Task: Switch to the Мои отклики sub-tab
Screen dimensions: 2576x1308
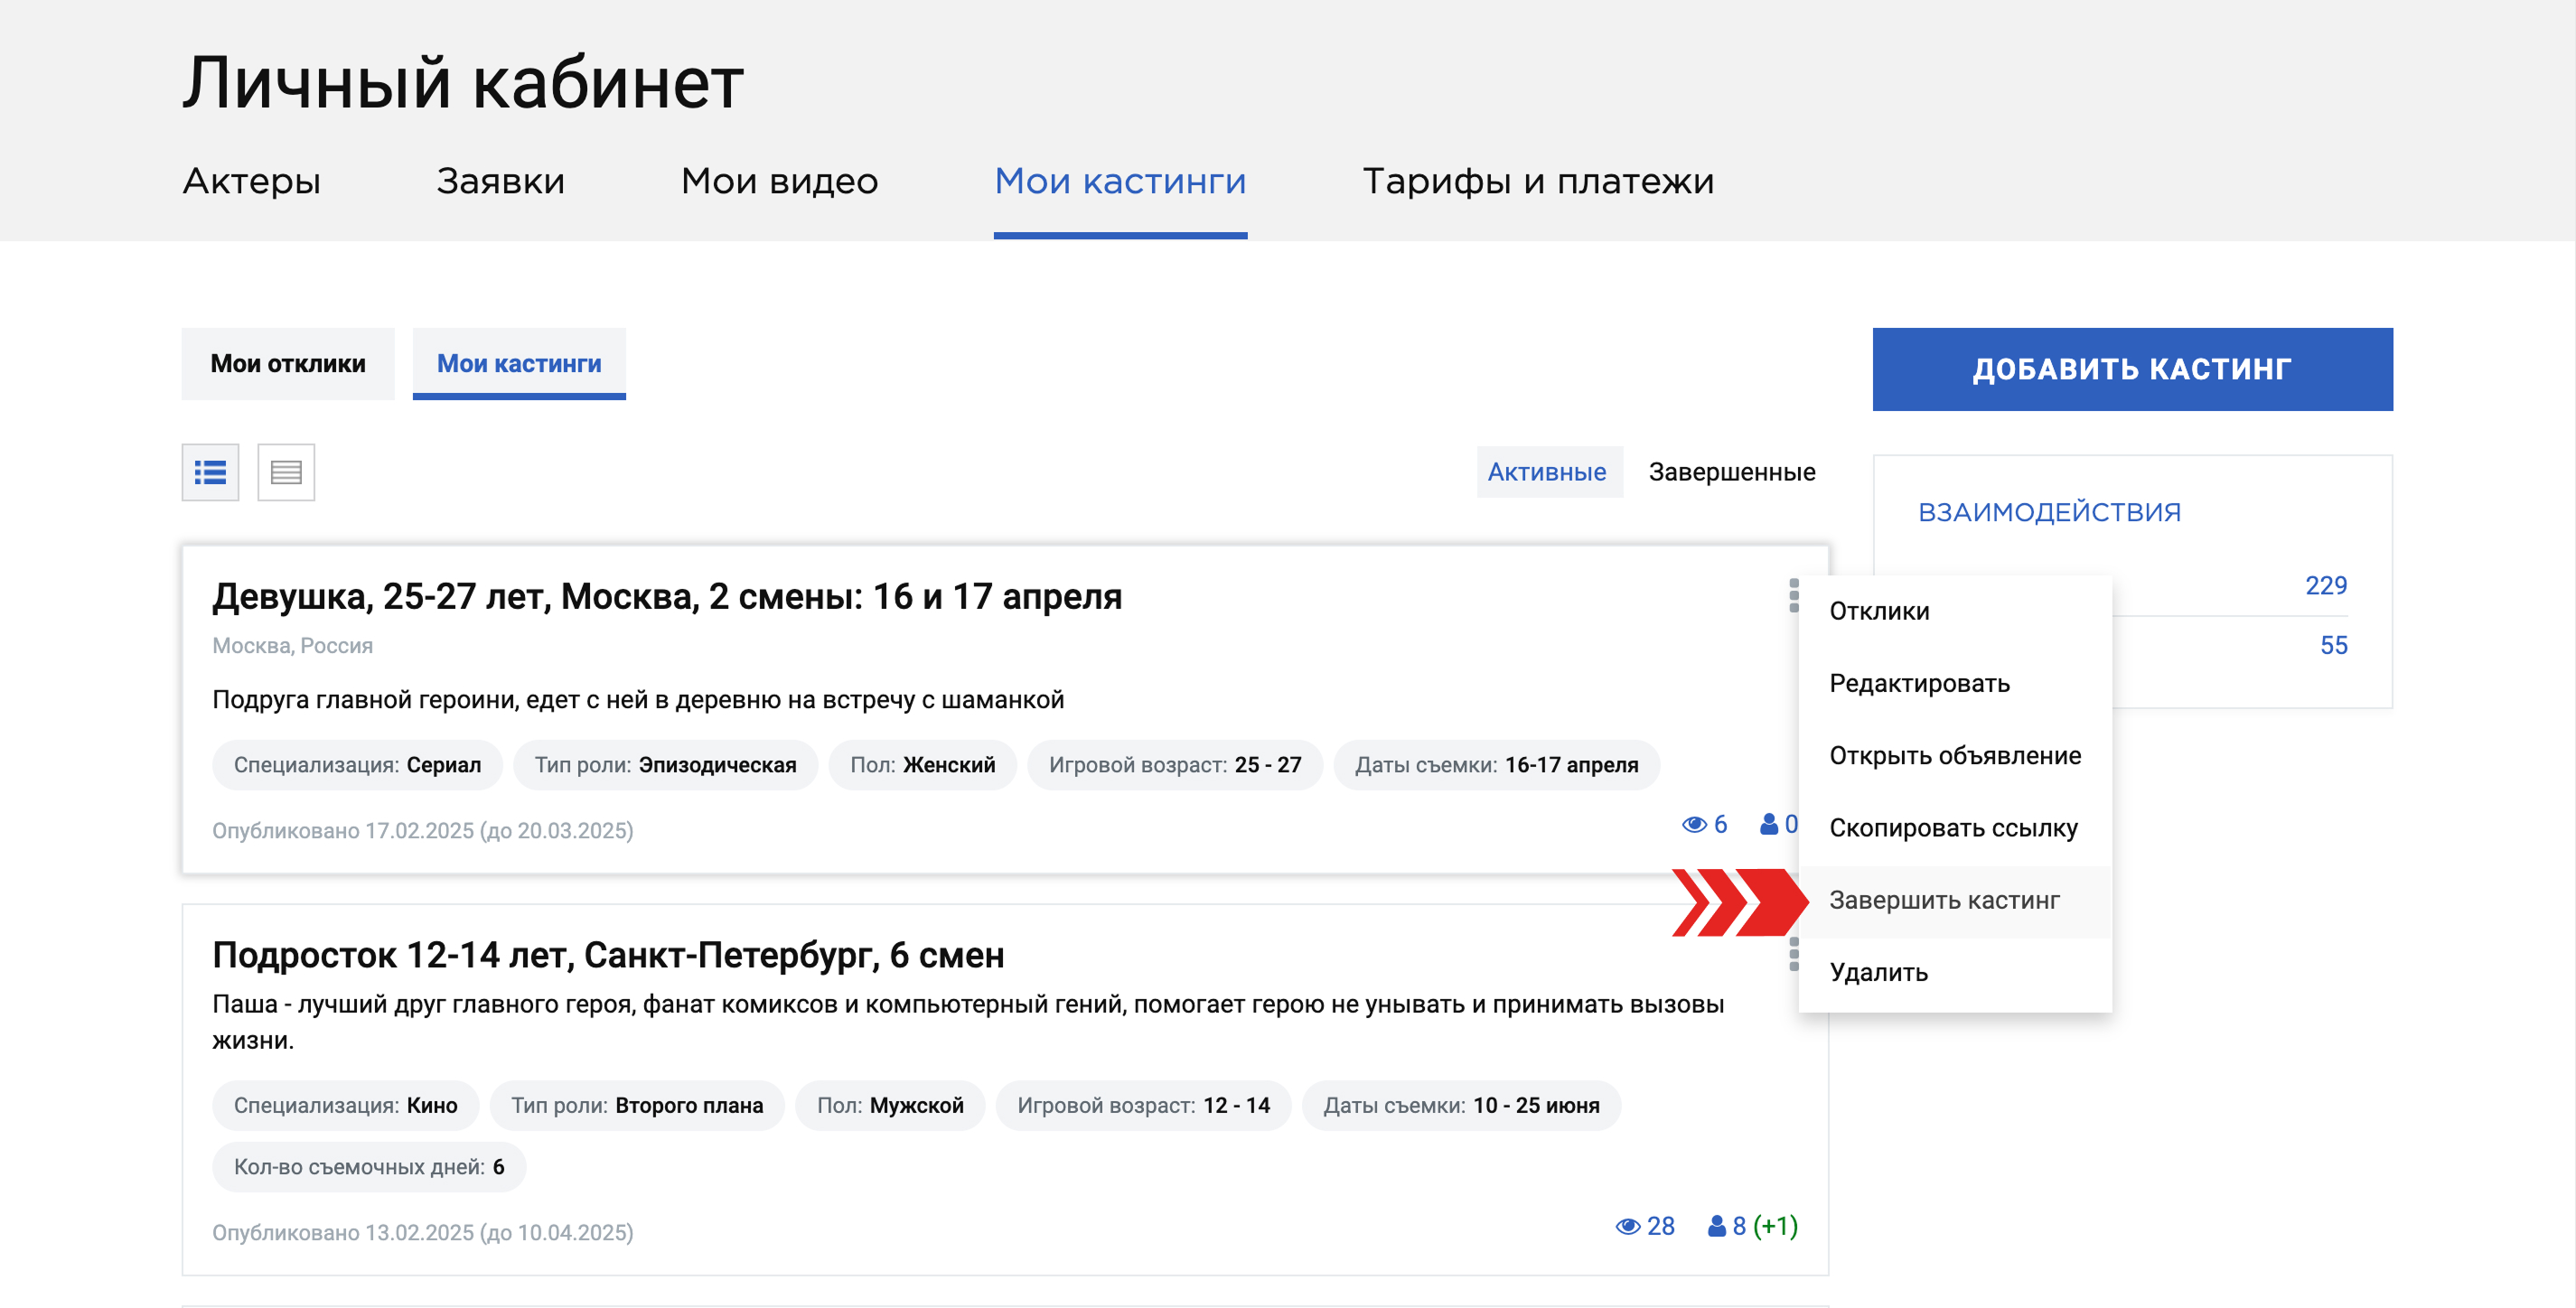Action: point(288,364)
